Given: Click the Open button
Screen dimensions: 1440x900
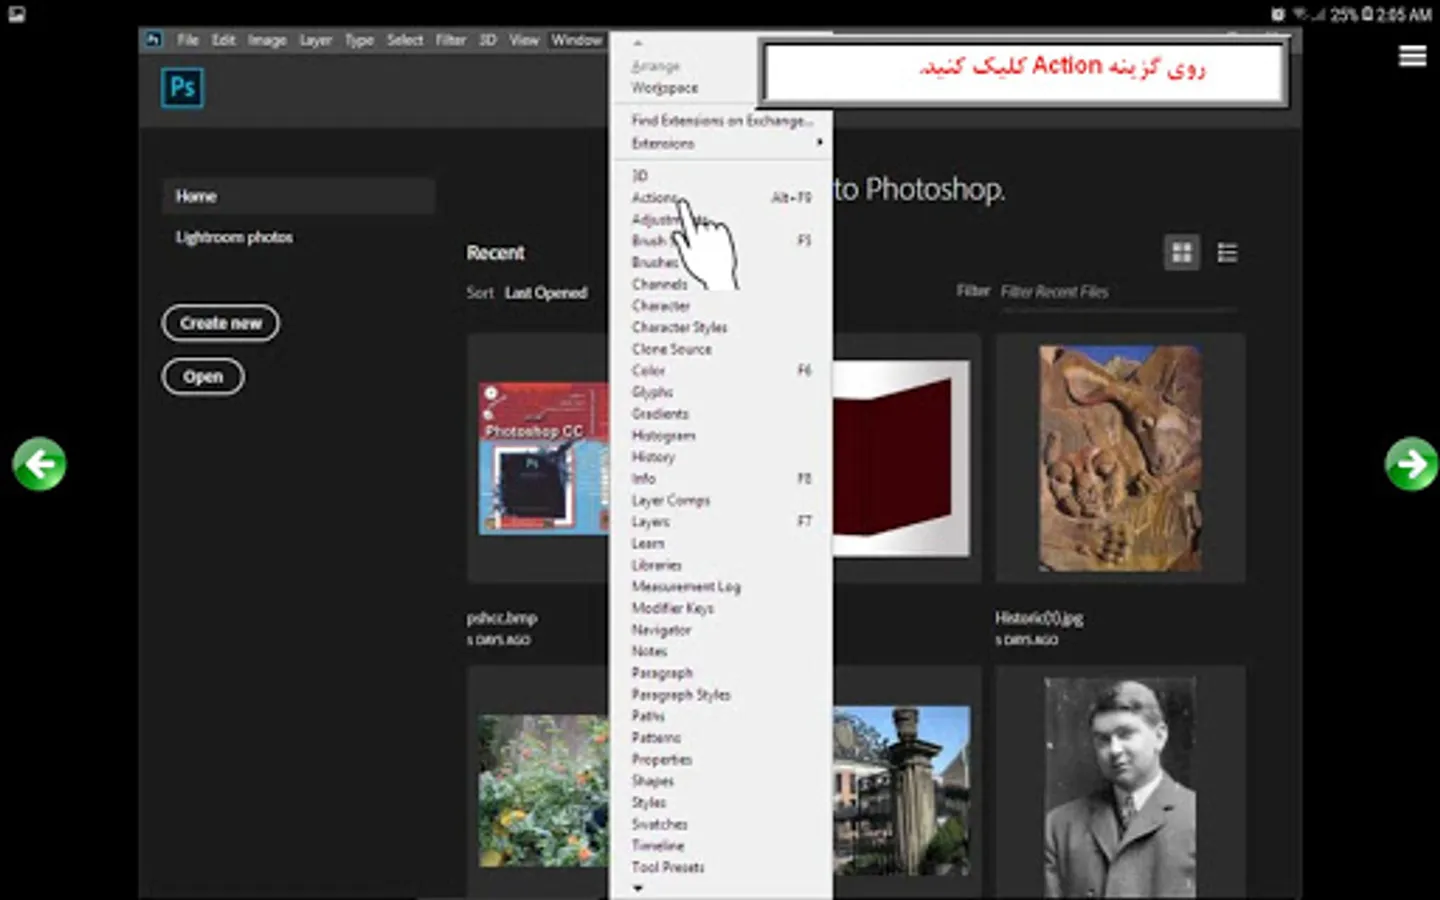Looking at the screenshot, I should 203,377.
